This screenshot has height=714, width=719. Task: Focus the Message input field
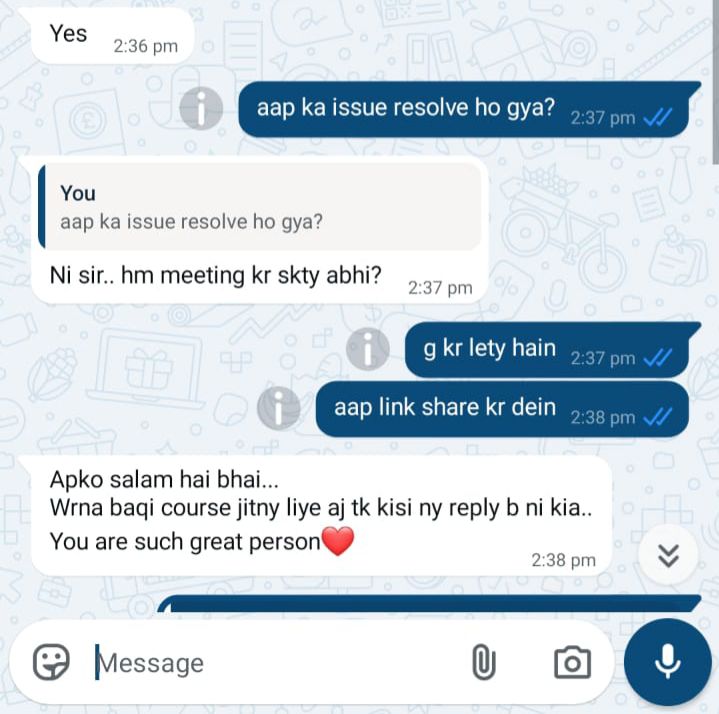[275, 663]
